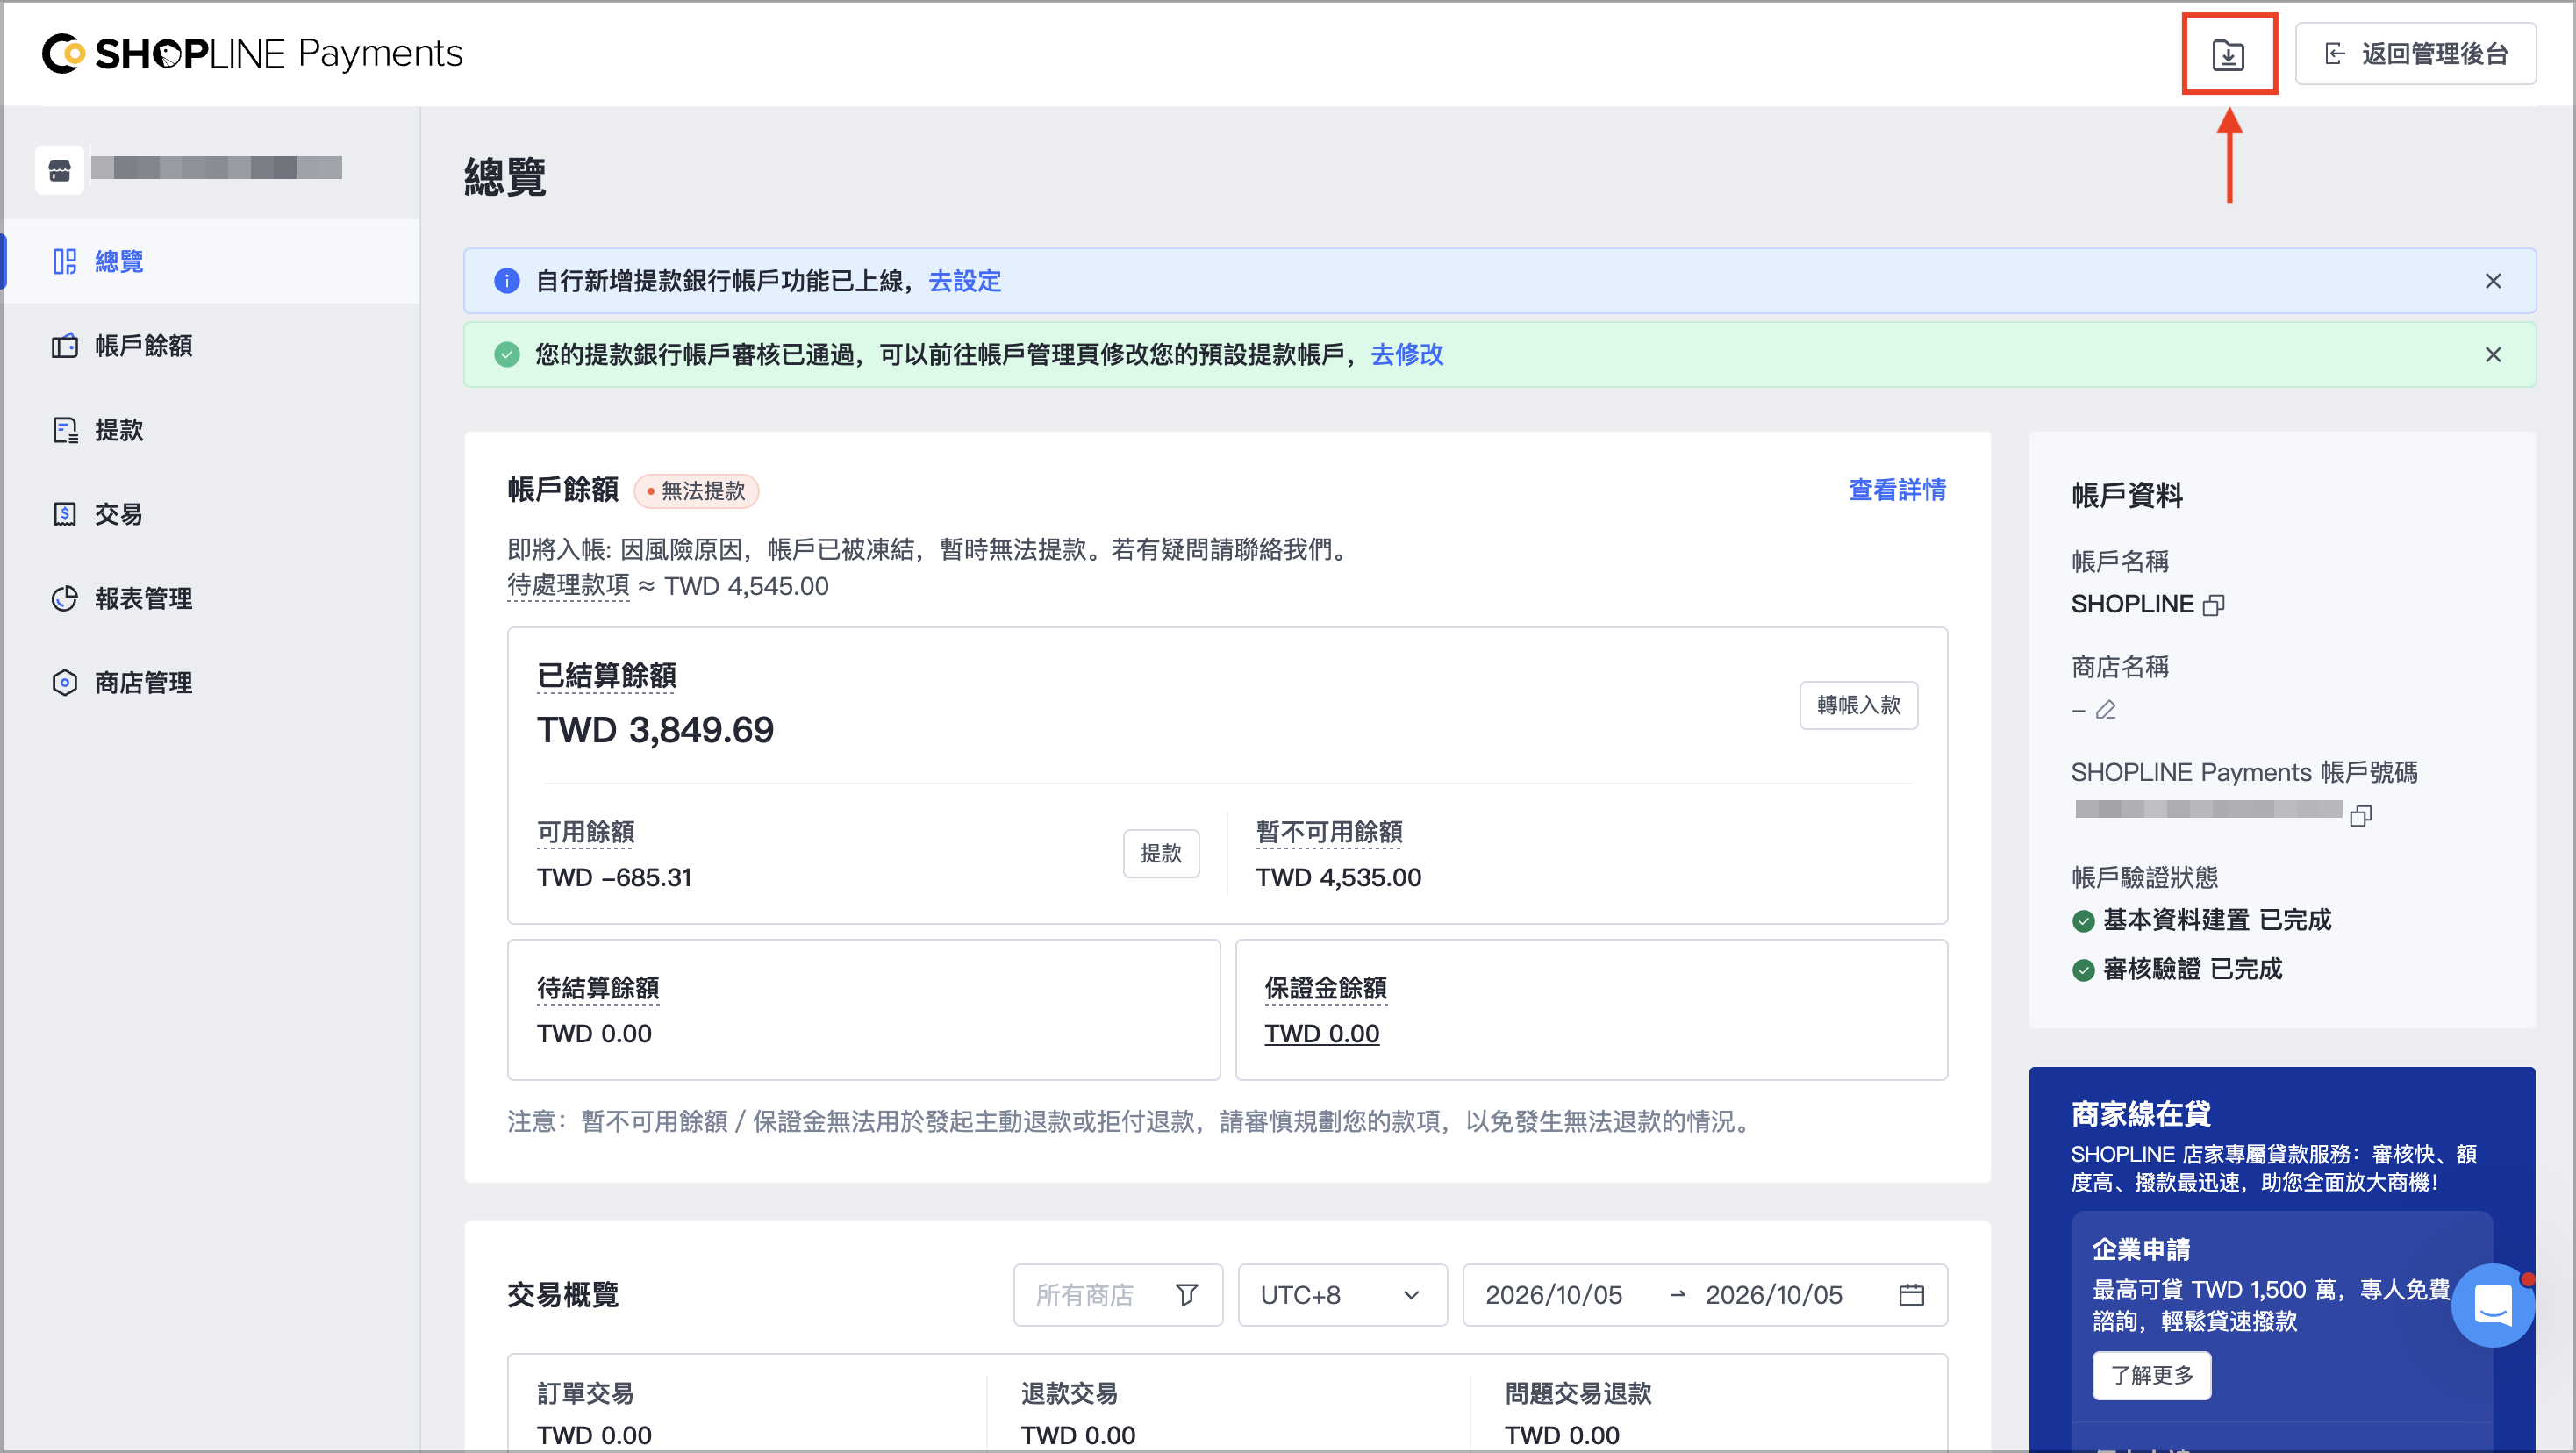Click the 已結算餘額 label
2576x1453 pixels.
(606, 676)
